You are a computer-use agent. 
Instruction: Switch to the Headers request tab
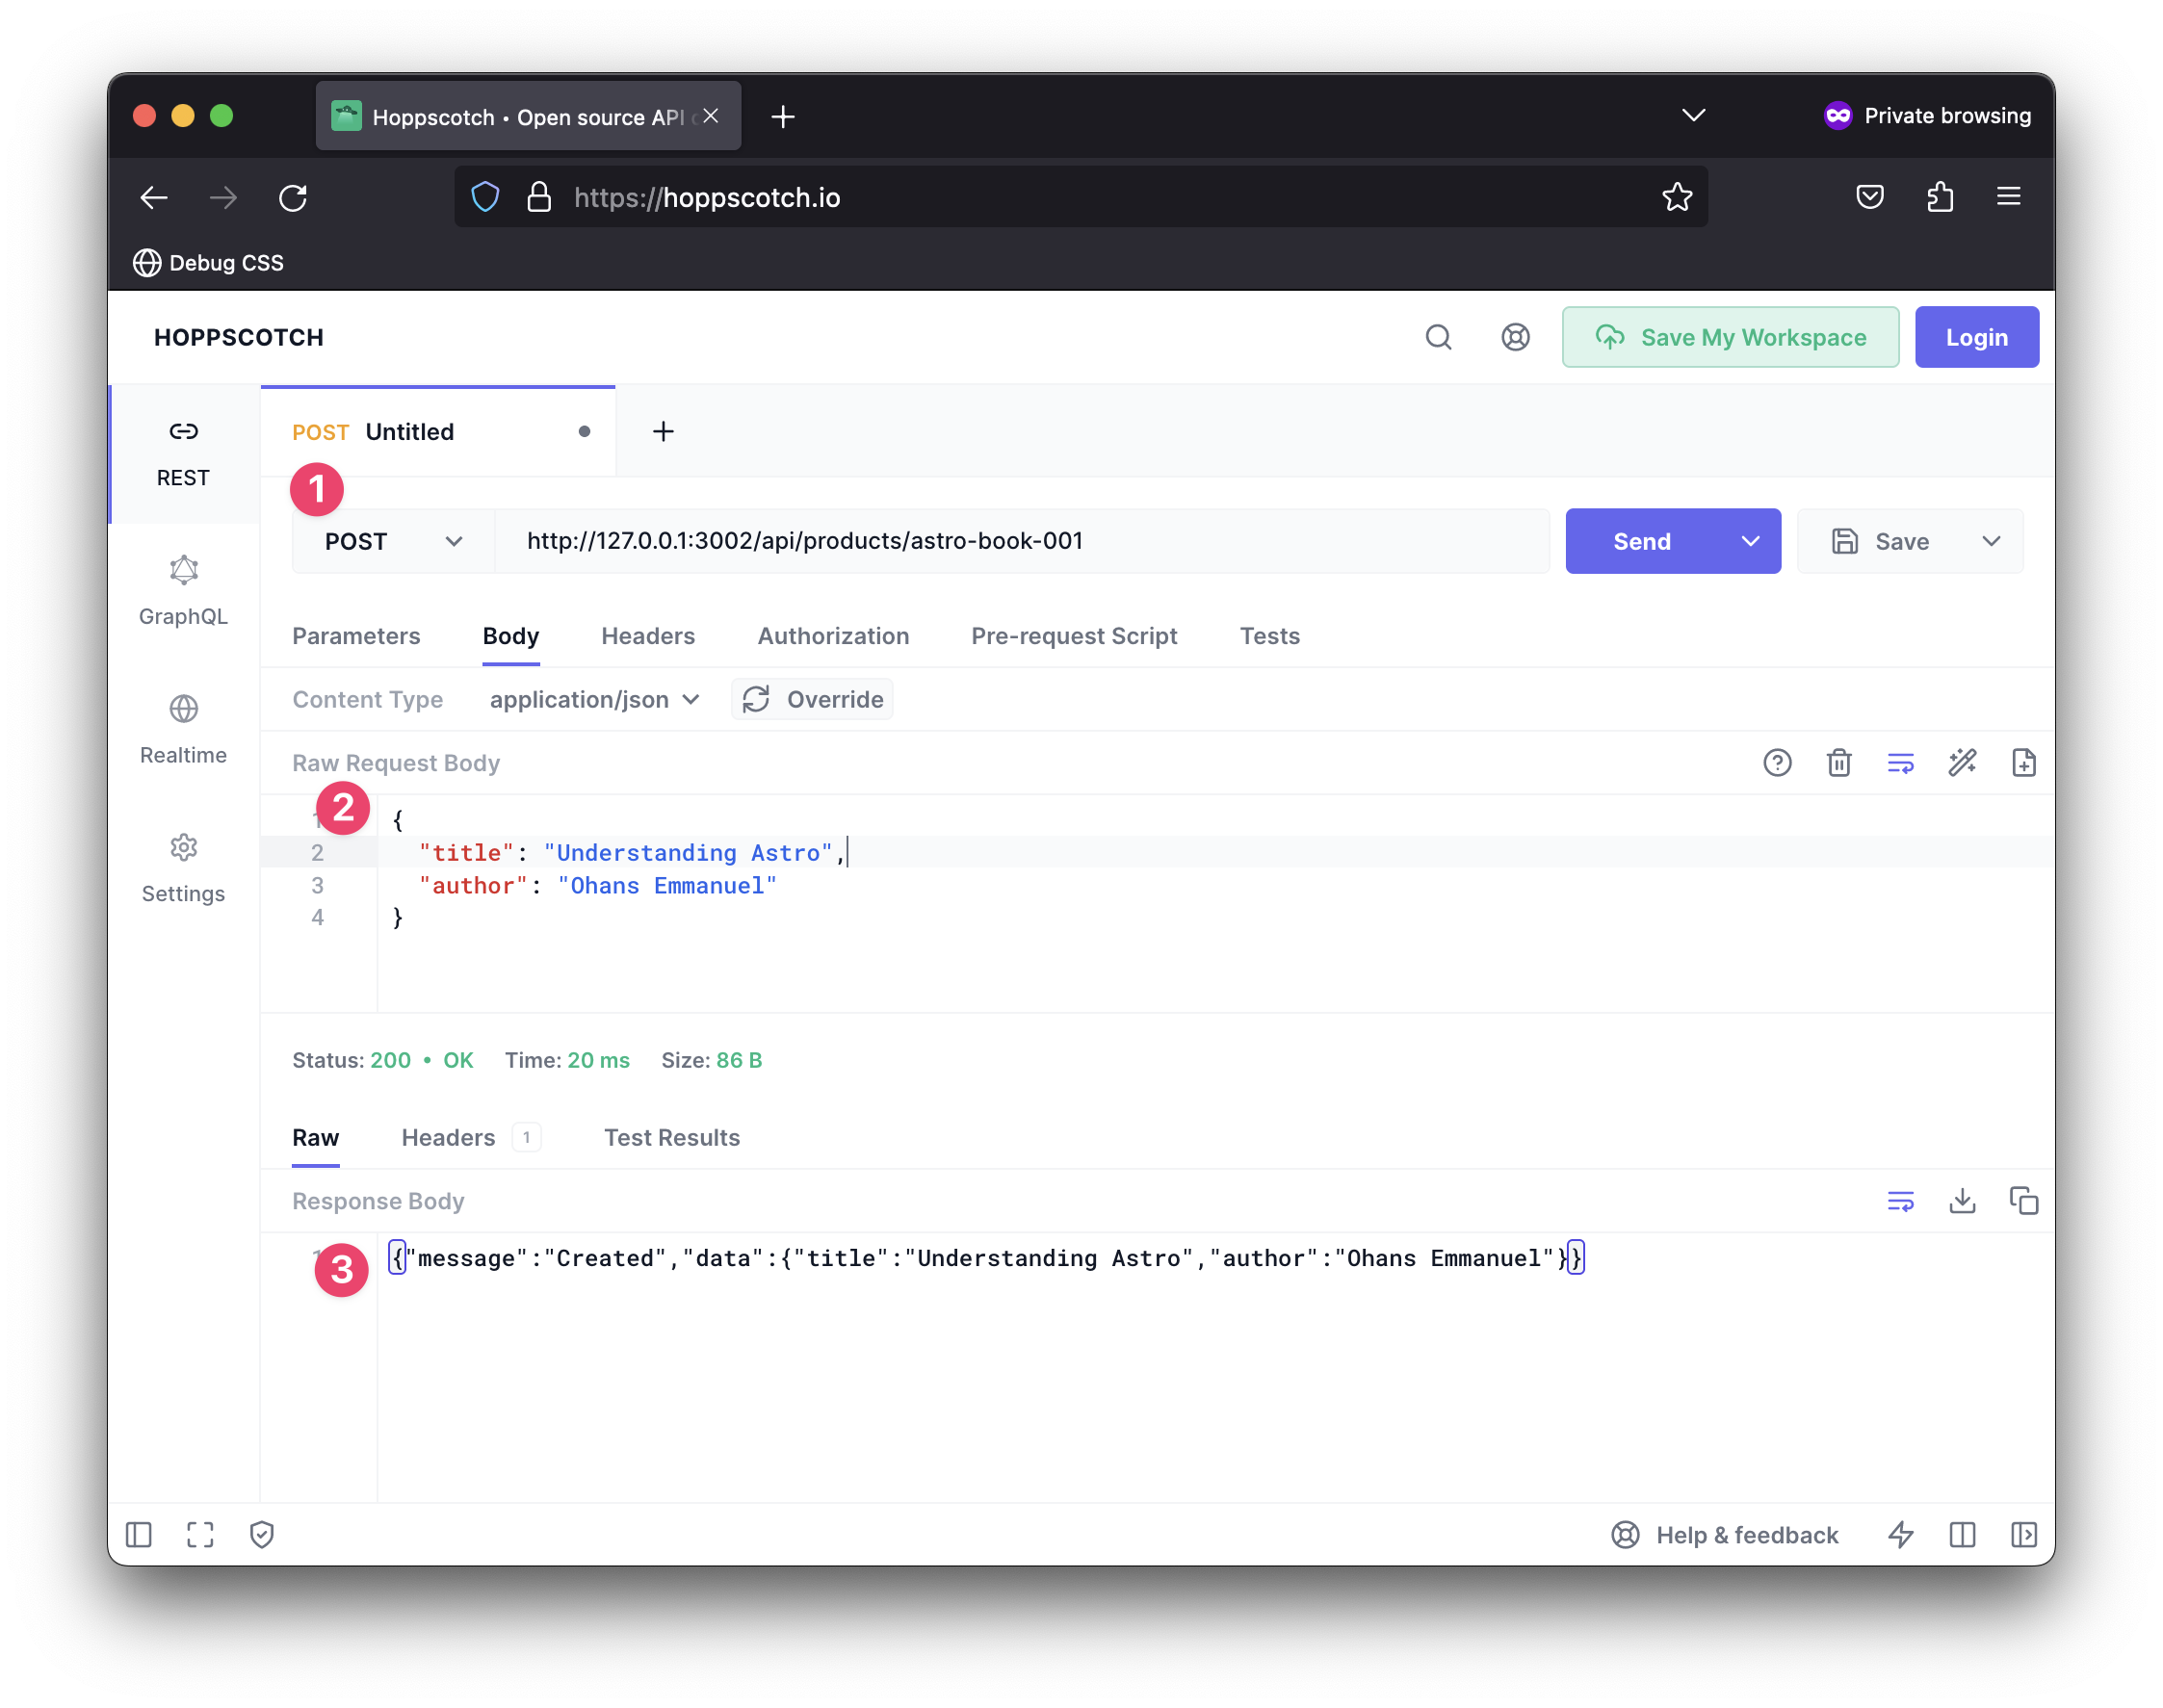click(x=648, y=636)
